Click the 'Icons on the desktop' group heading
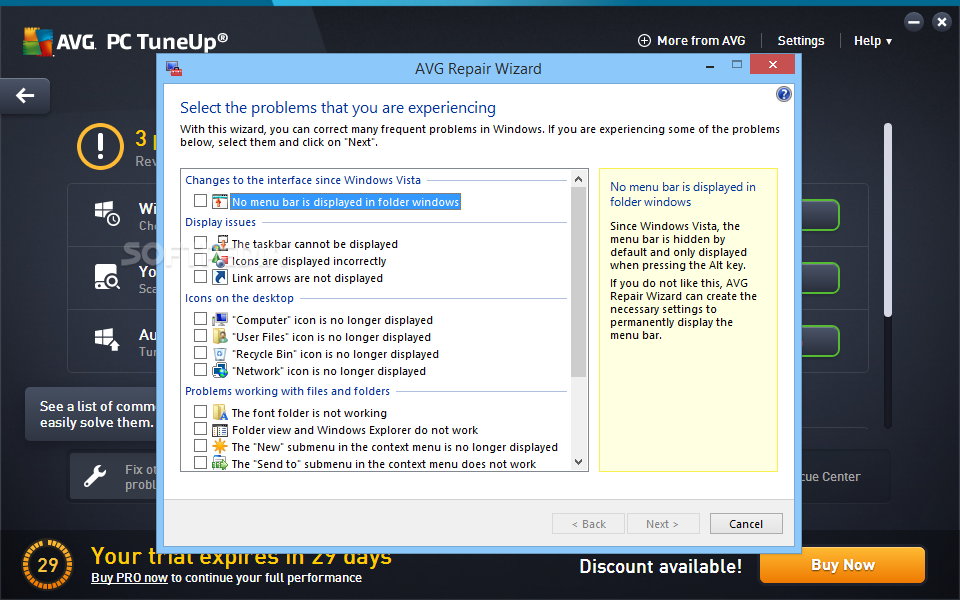The image size is (960, 600). click(239, 298)
